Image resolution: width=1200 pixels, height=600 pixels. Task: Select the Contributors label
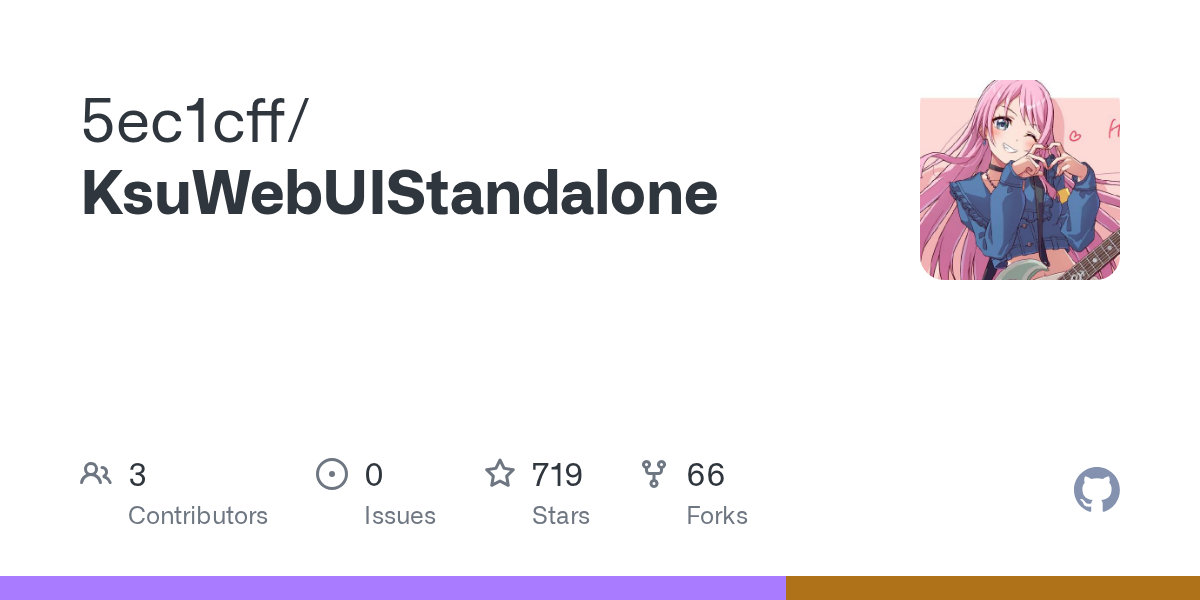tap(198, 516)
